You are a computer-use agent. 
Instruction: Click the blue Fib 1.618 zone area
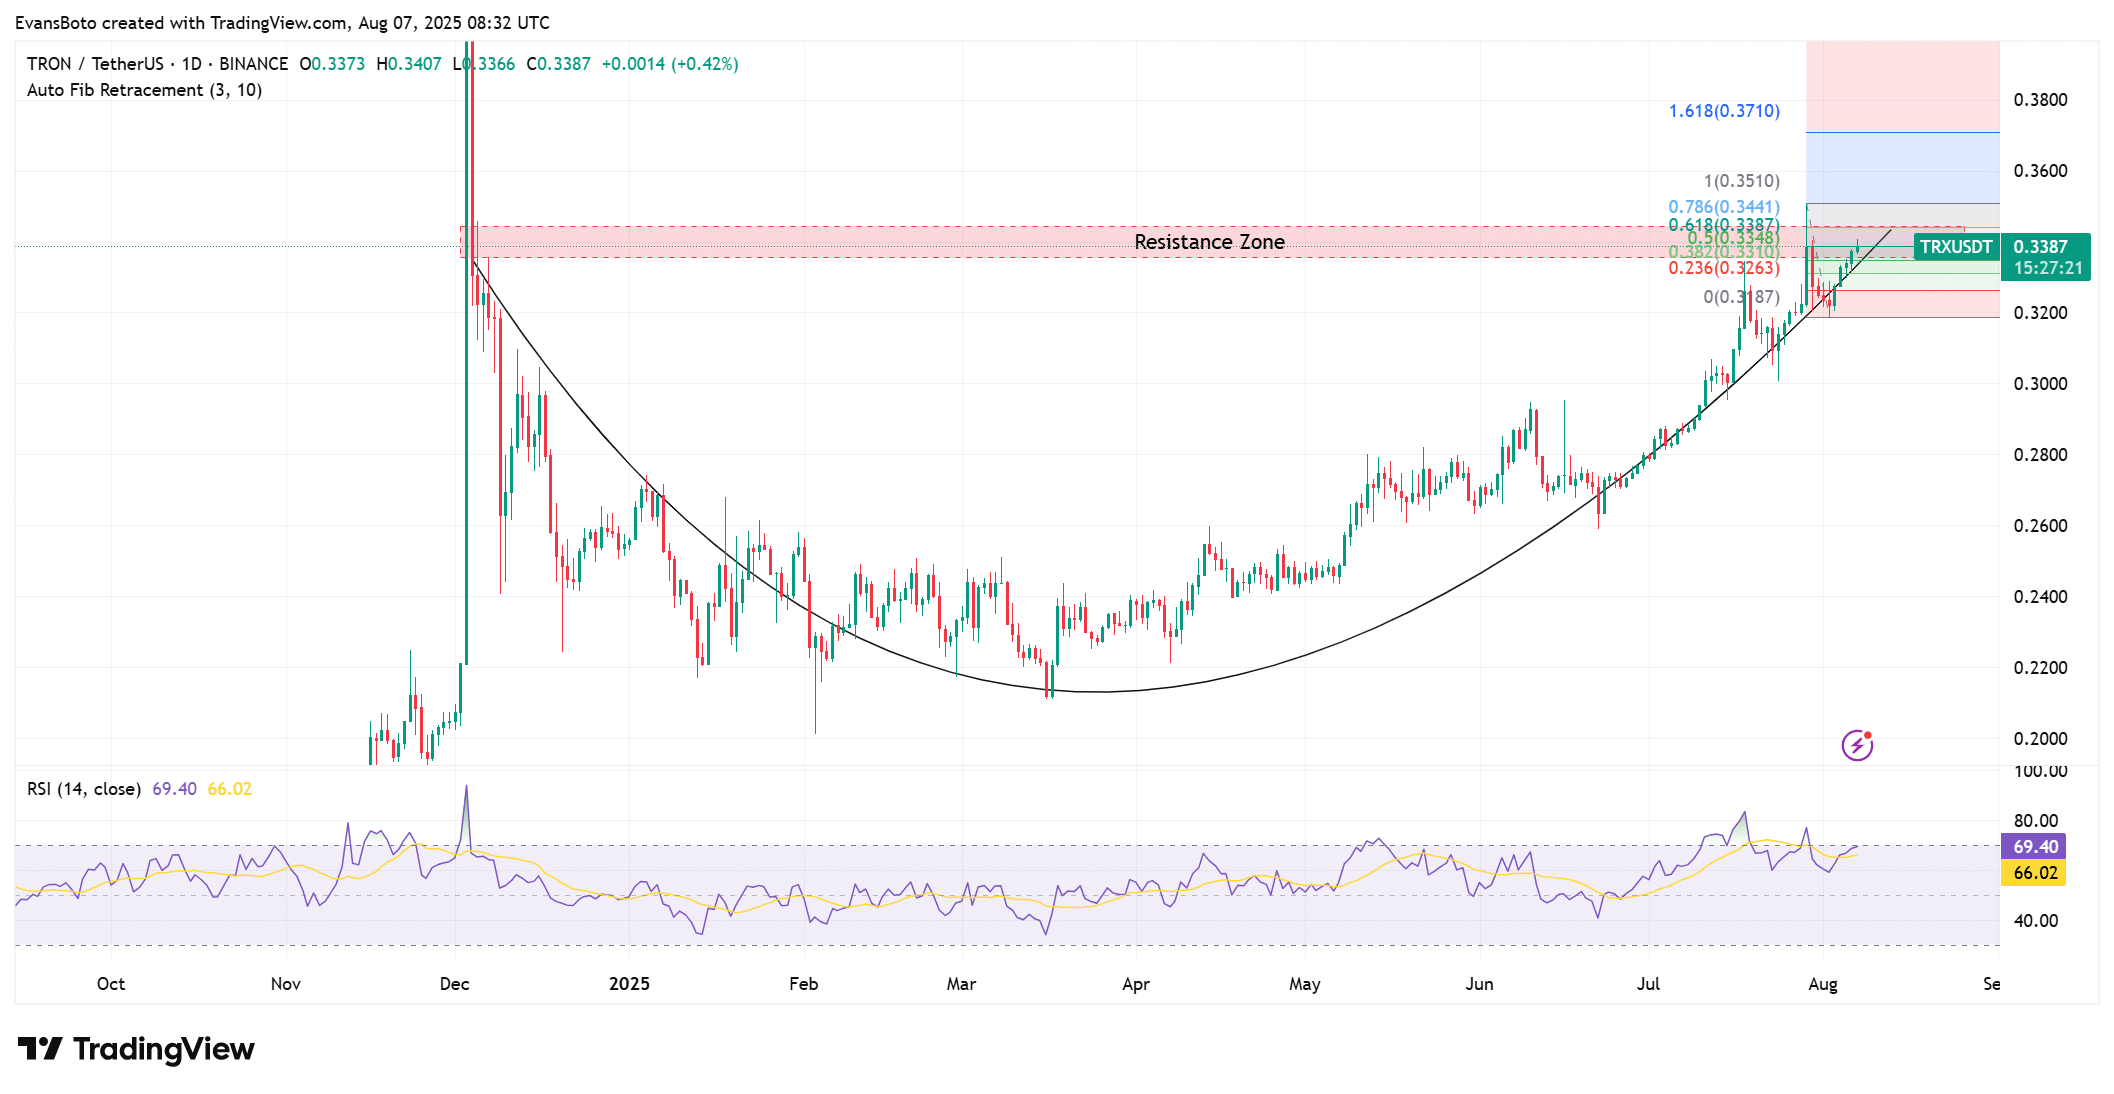1901,167
